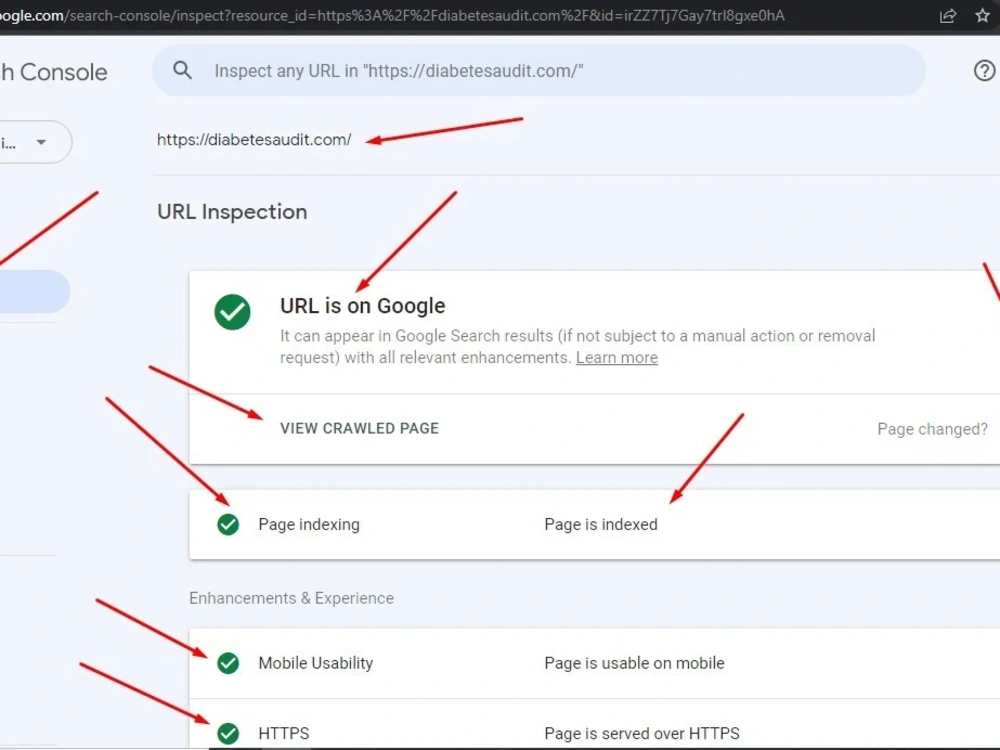The width and height of the screenshot is (1000, 750).
Task: Expand the Page indexing row
Action: click(594, 524)
